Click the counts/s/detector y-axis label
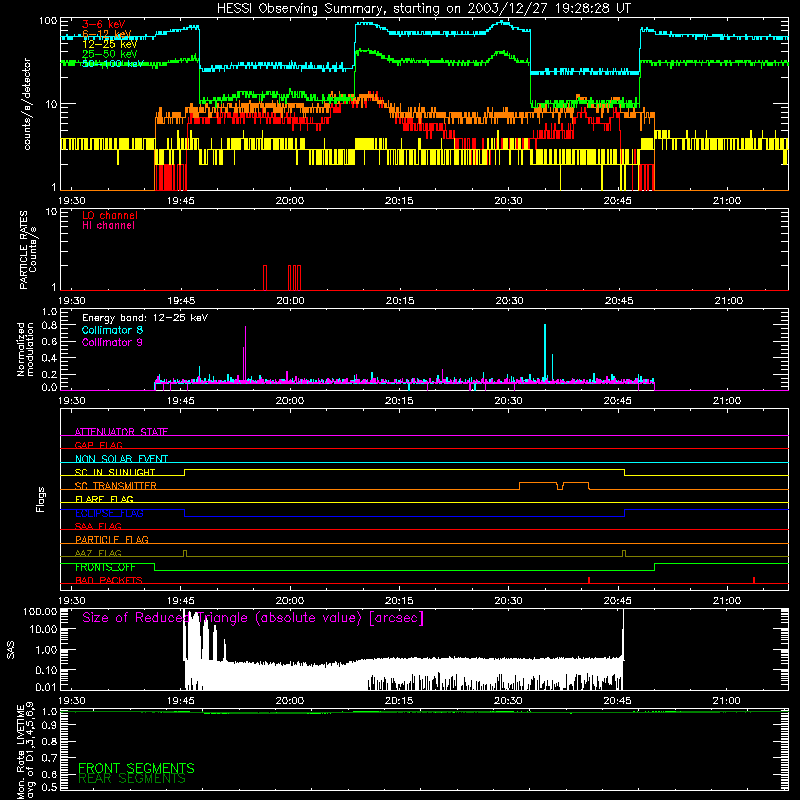 pos(27,104)
